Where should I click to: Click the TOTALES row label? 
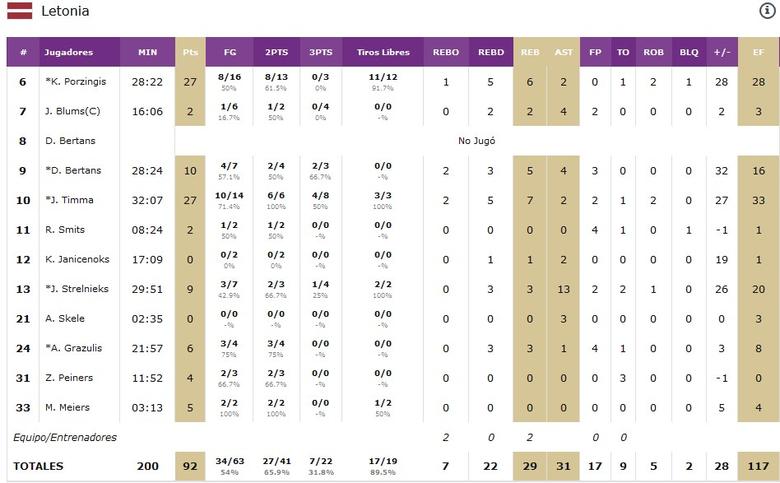click(x=38, y=466)
